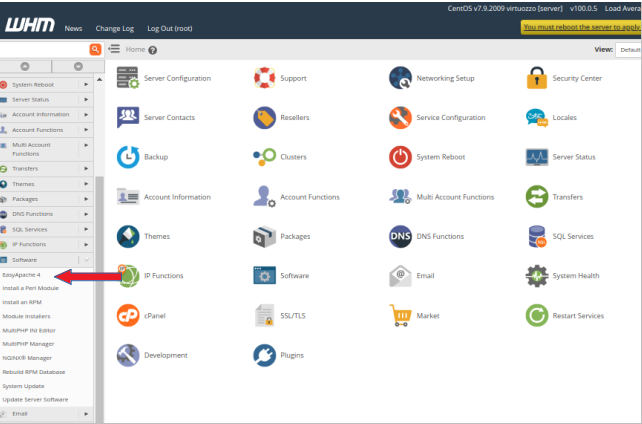Click Log Out (root)
This screenshot has width=642, height=424.
(170, 28)
